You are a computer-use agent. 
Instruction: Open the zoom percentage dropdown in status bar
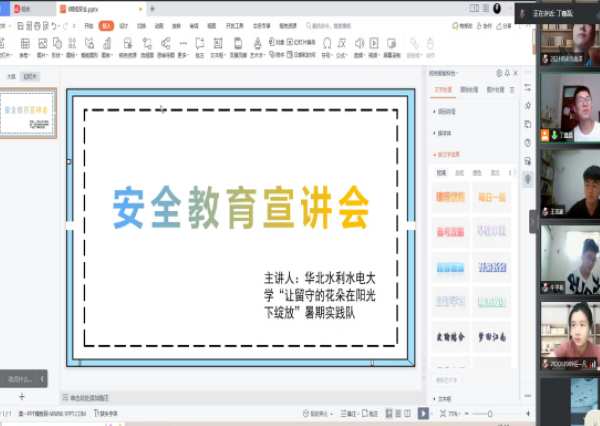454,413
